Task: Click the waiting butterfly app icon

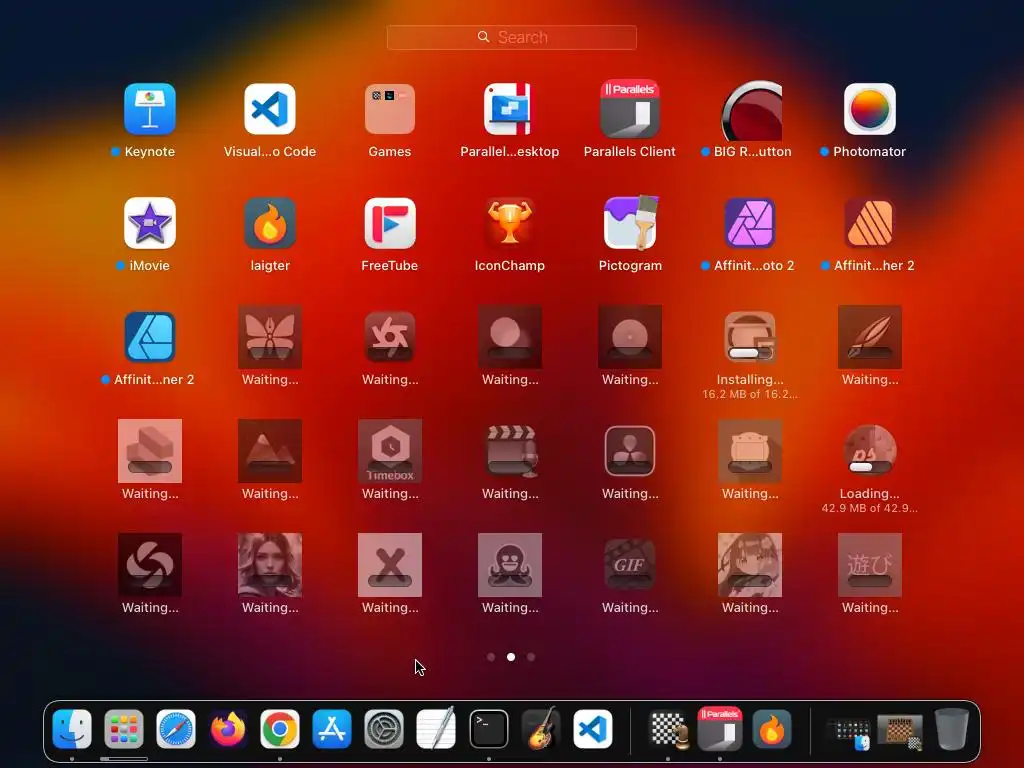Action: [270, 337]
